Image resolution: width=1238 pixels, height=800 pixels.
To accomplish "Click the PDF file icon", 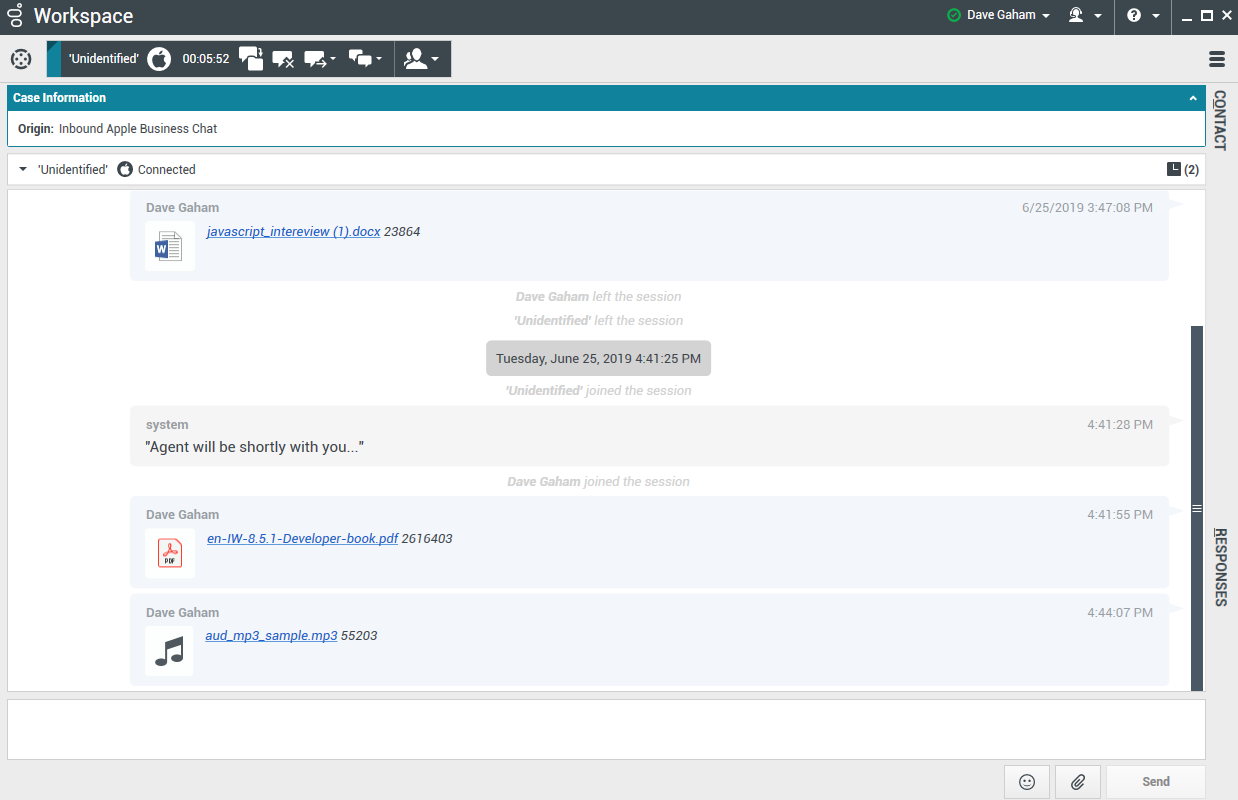I will pos(169,553).
